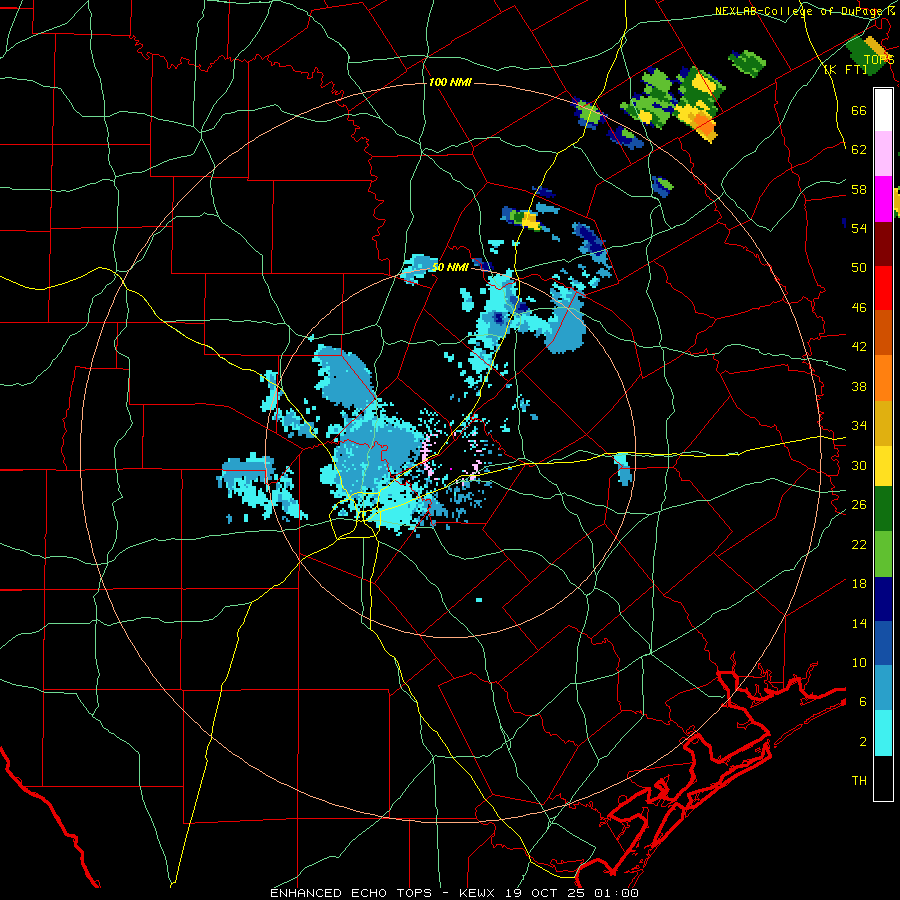
Task: Click the "34" legend value
Action: (859, 426)
